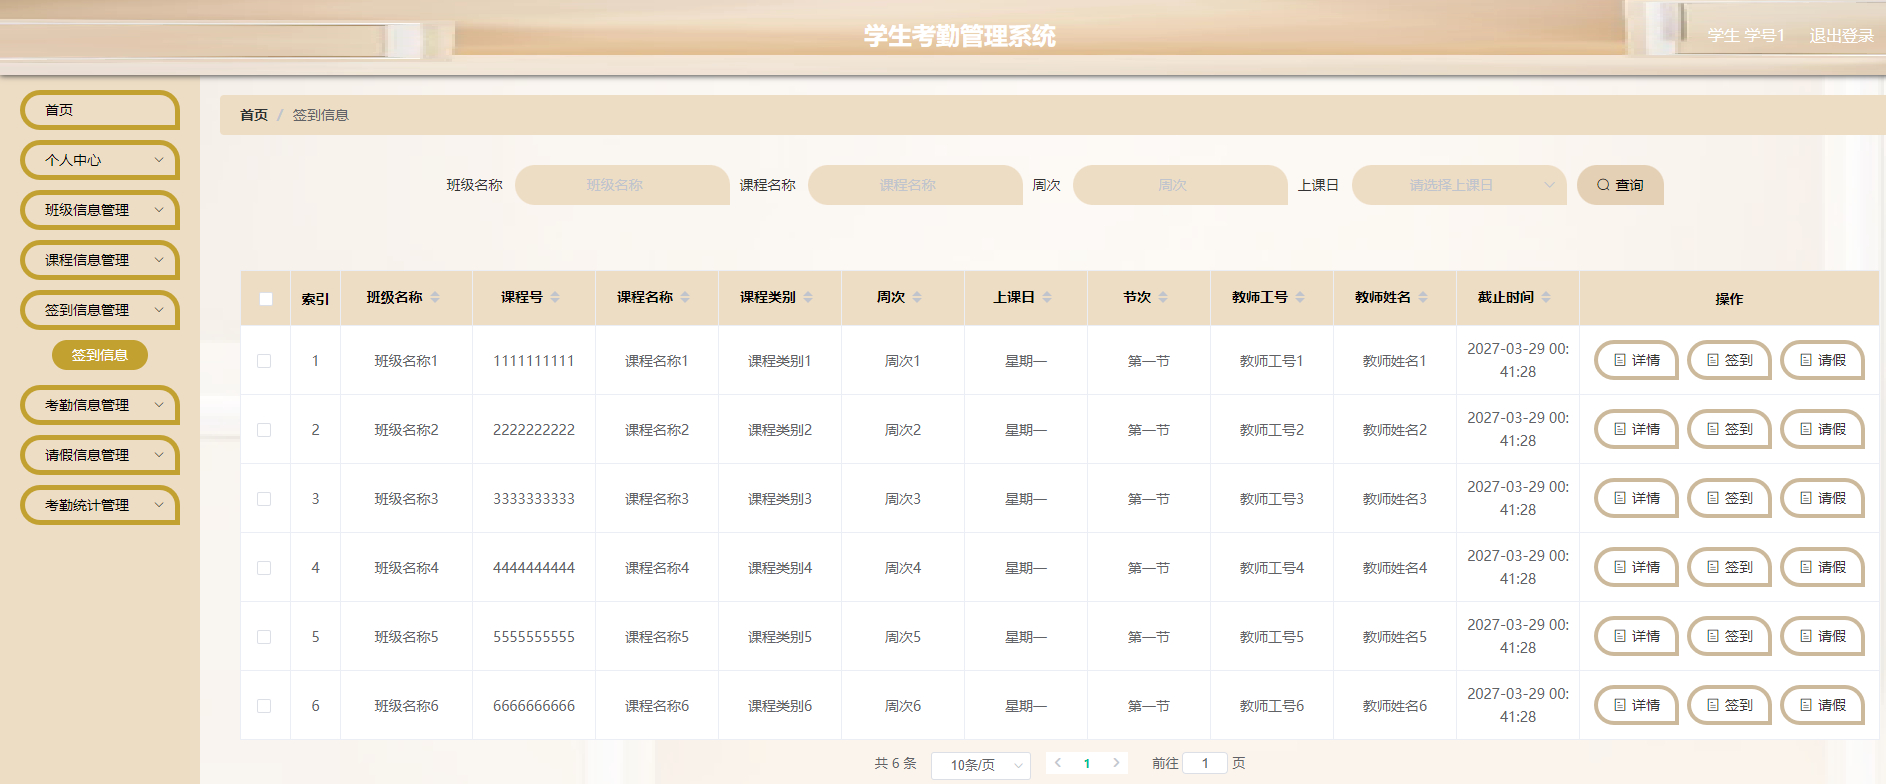The width and height of the screenshot is (1886, 784).
Task: Expand the 请假信息管理 sidebar menu
Action: (x=100, y=455)
